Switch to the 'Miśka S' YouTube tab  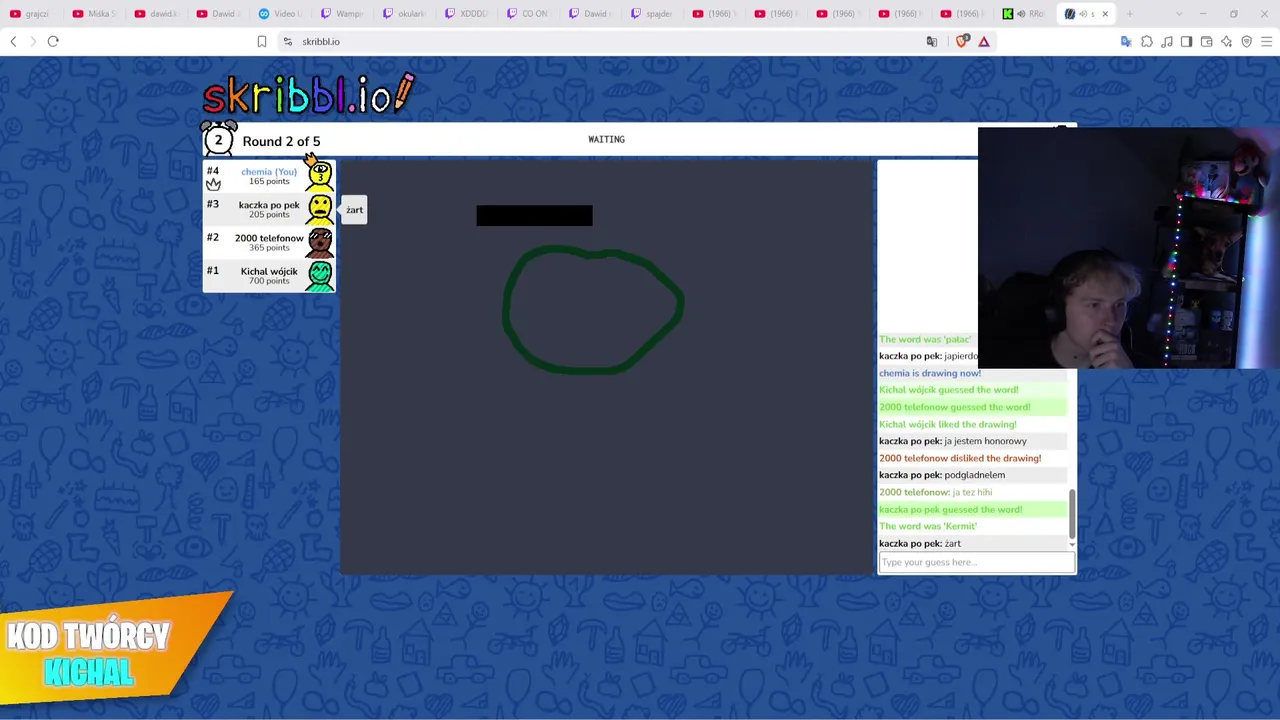pos(94,14)
